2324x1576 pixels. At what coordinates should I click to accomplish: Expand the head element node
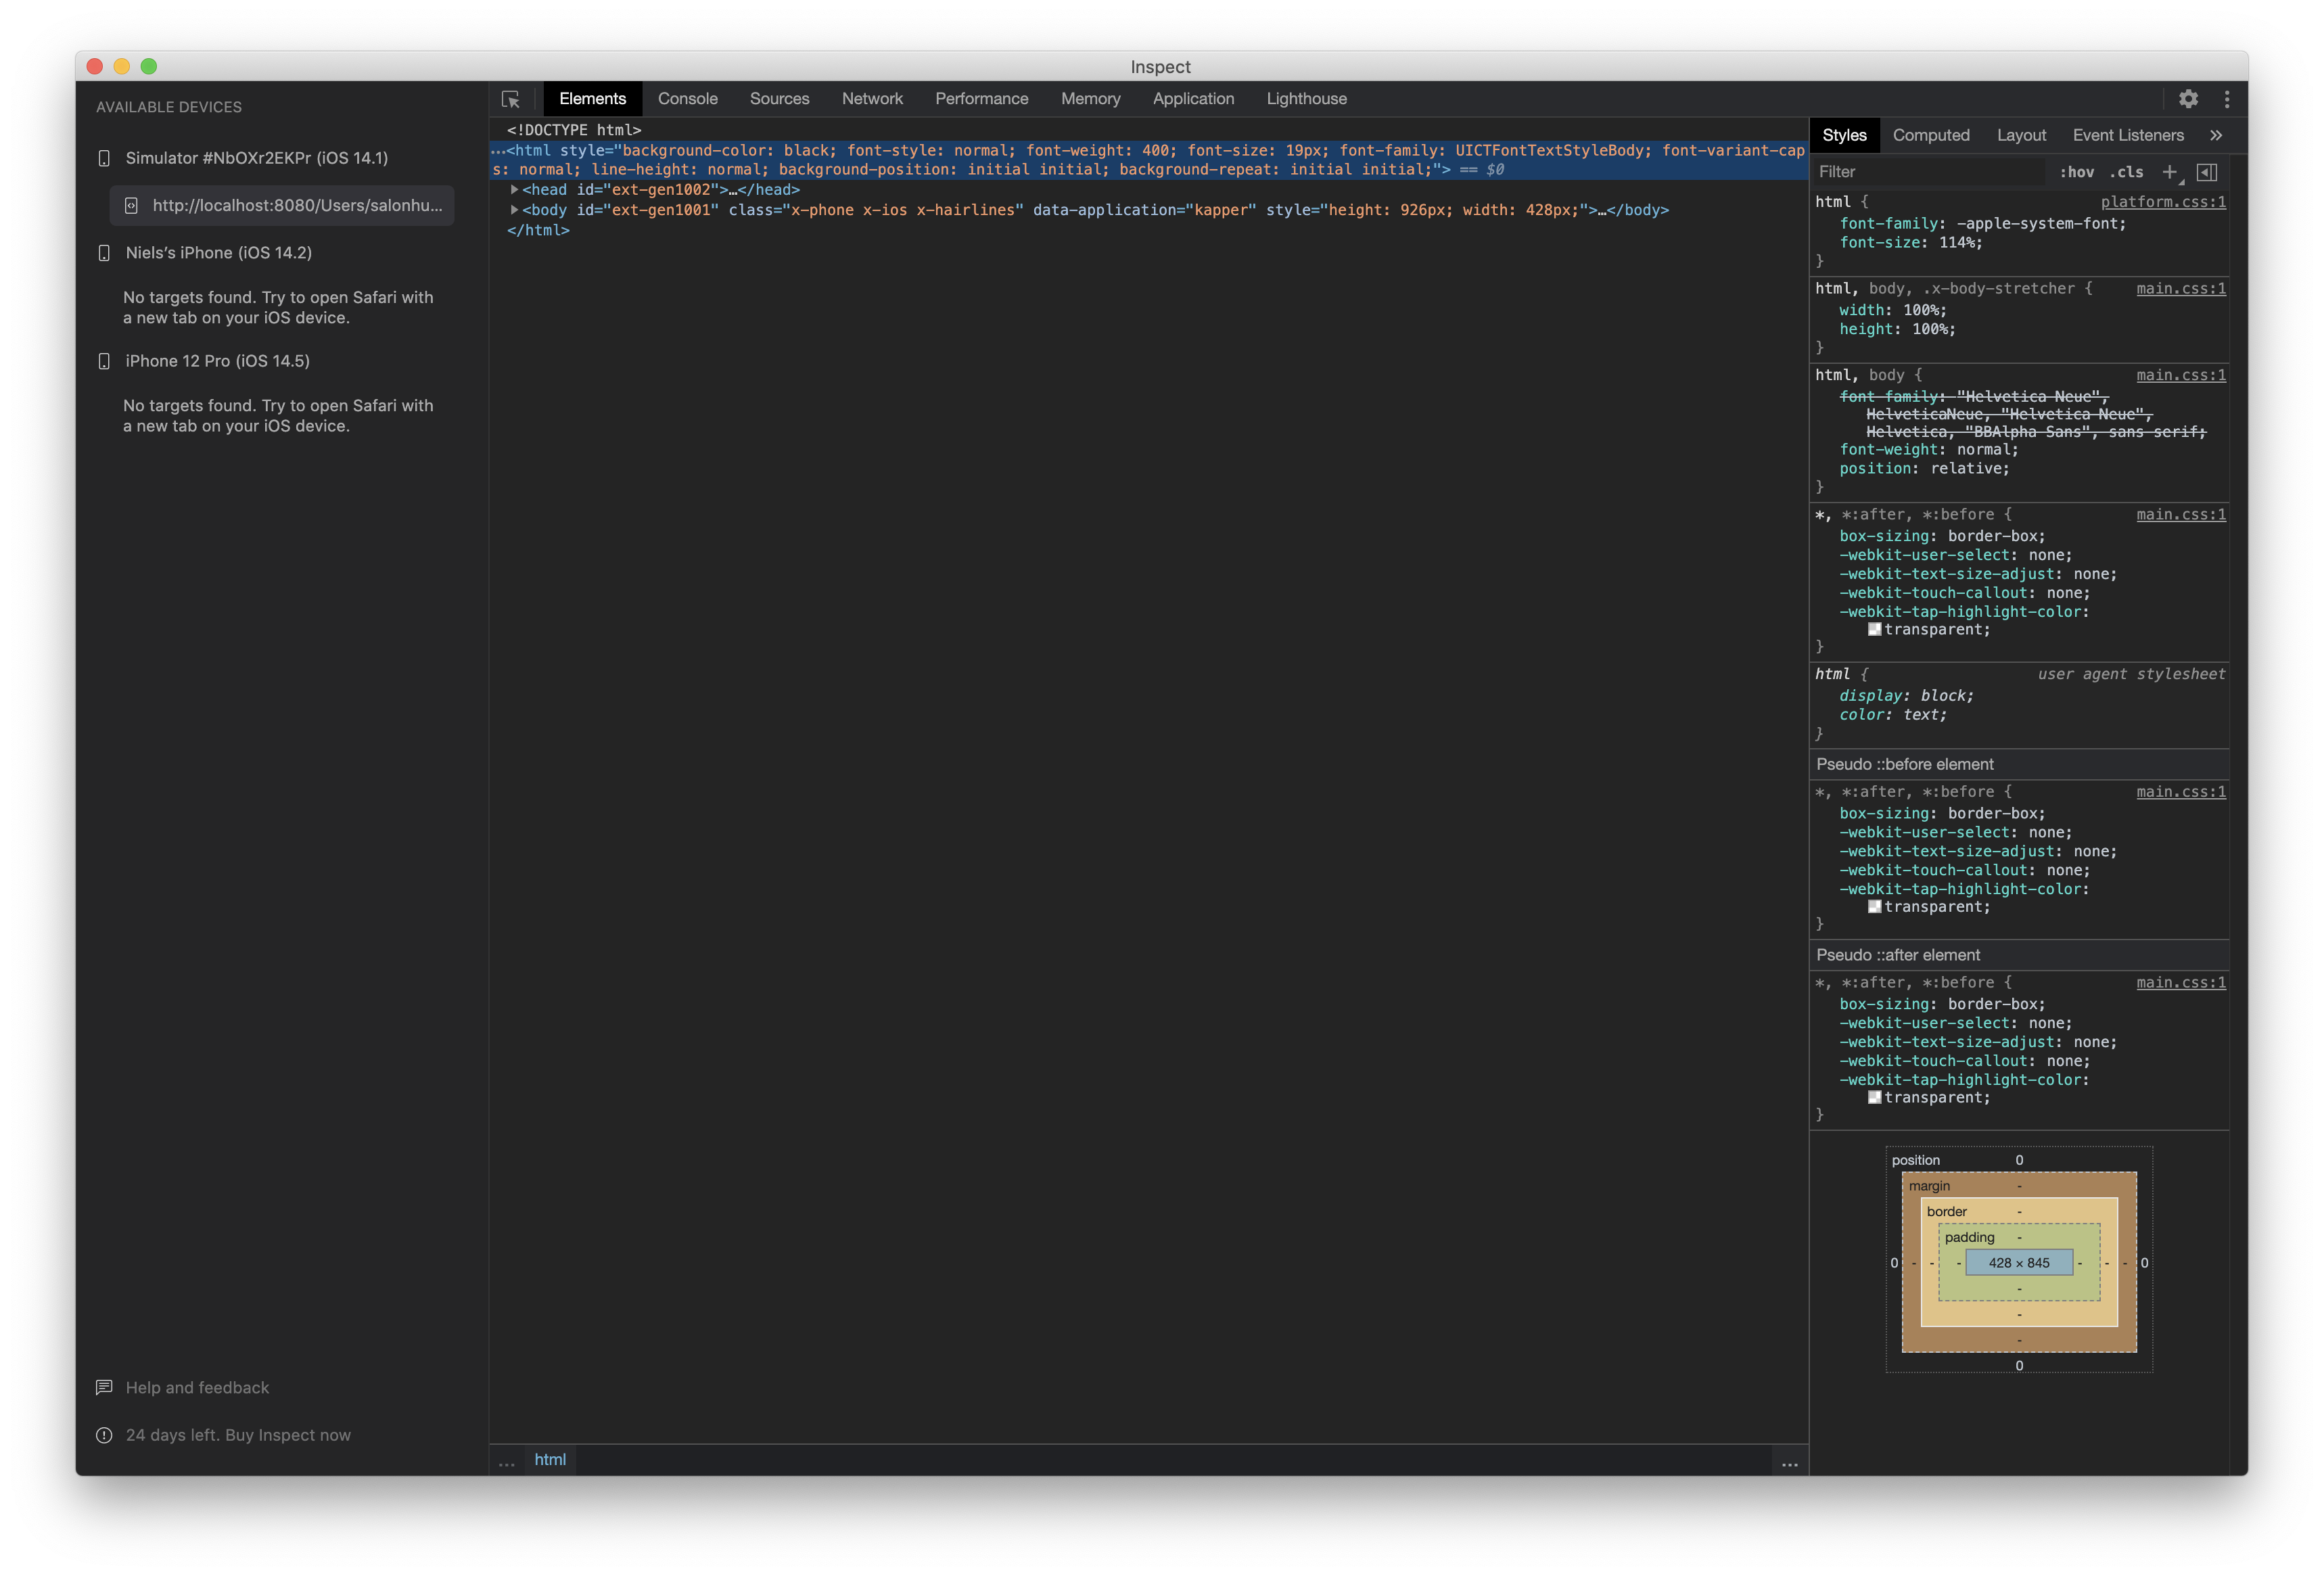514,189
